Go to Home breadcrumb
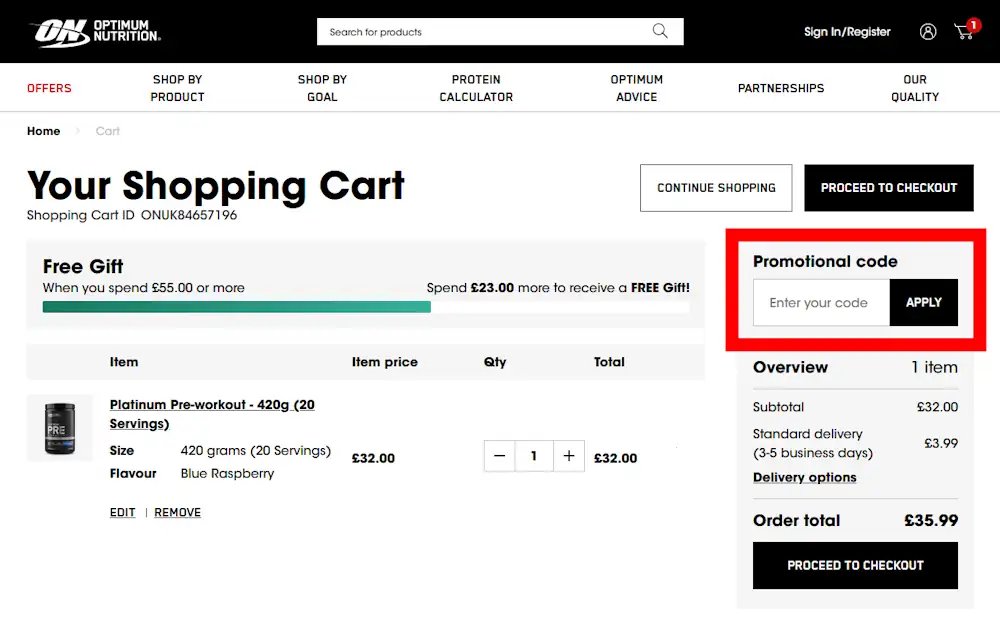The height and width of the screenshot is (624, 1000). click(43, 131)
